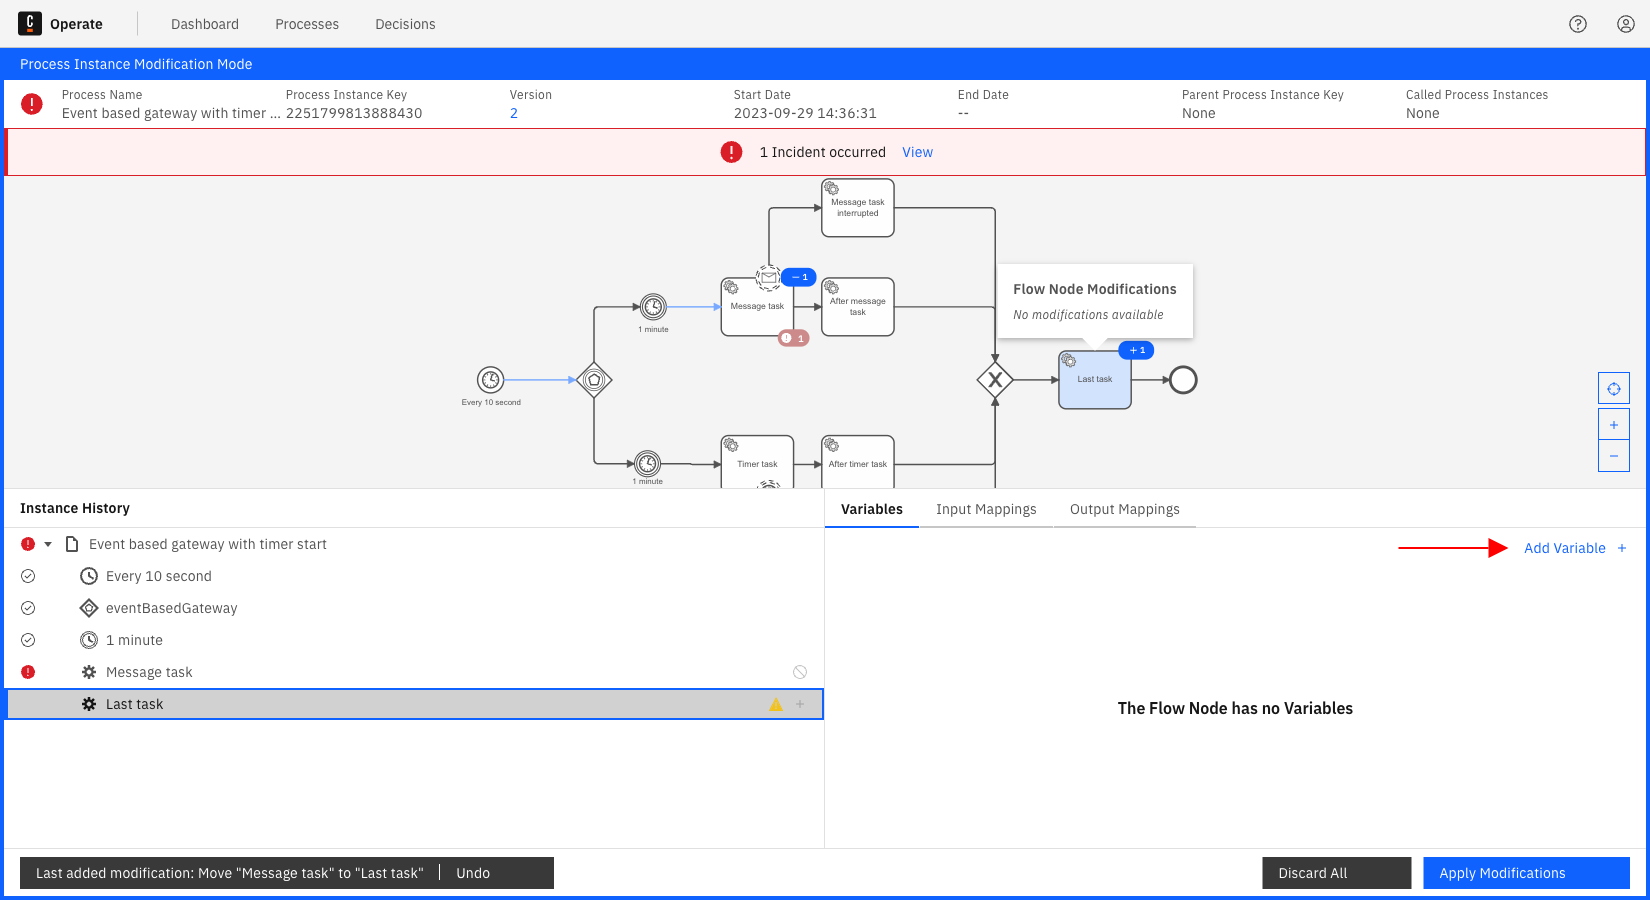
Task: Zoom out of the diagram
Action: [x=1613, y=456]
